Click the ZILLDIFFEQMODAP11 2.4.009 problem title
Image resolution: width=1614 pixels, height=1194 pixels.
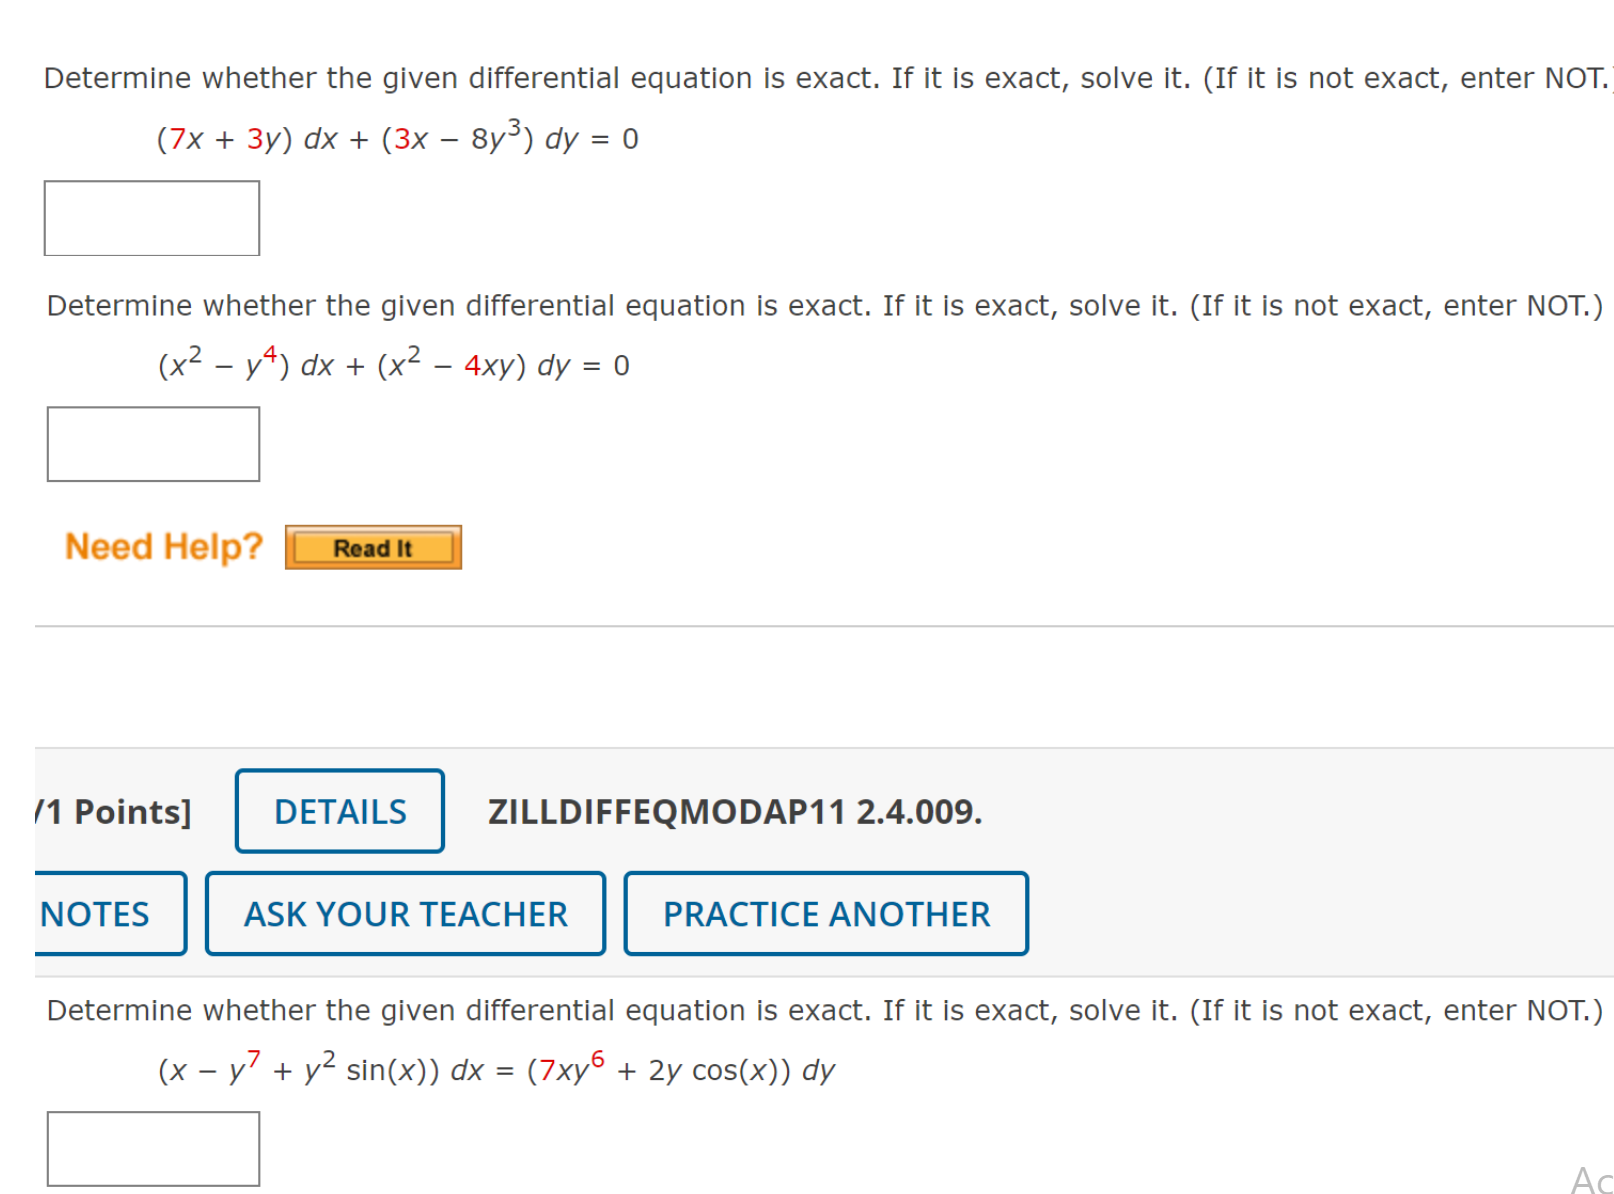(734, 812)
